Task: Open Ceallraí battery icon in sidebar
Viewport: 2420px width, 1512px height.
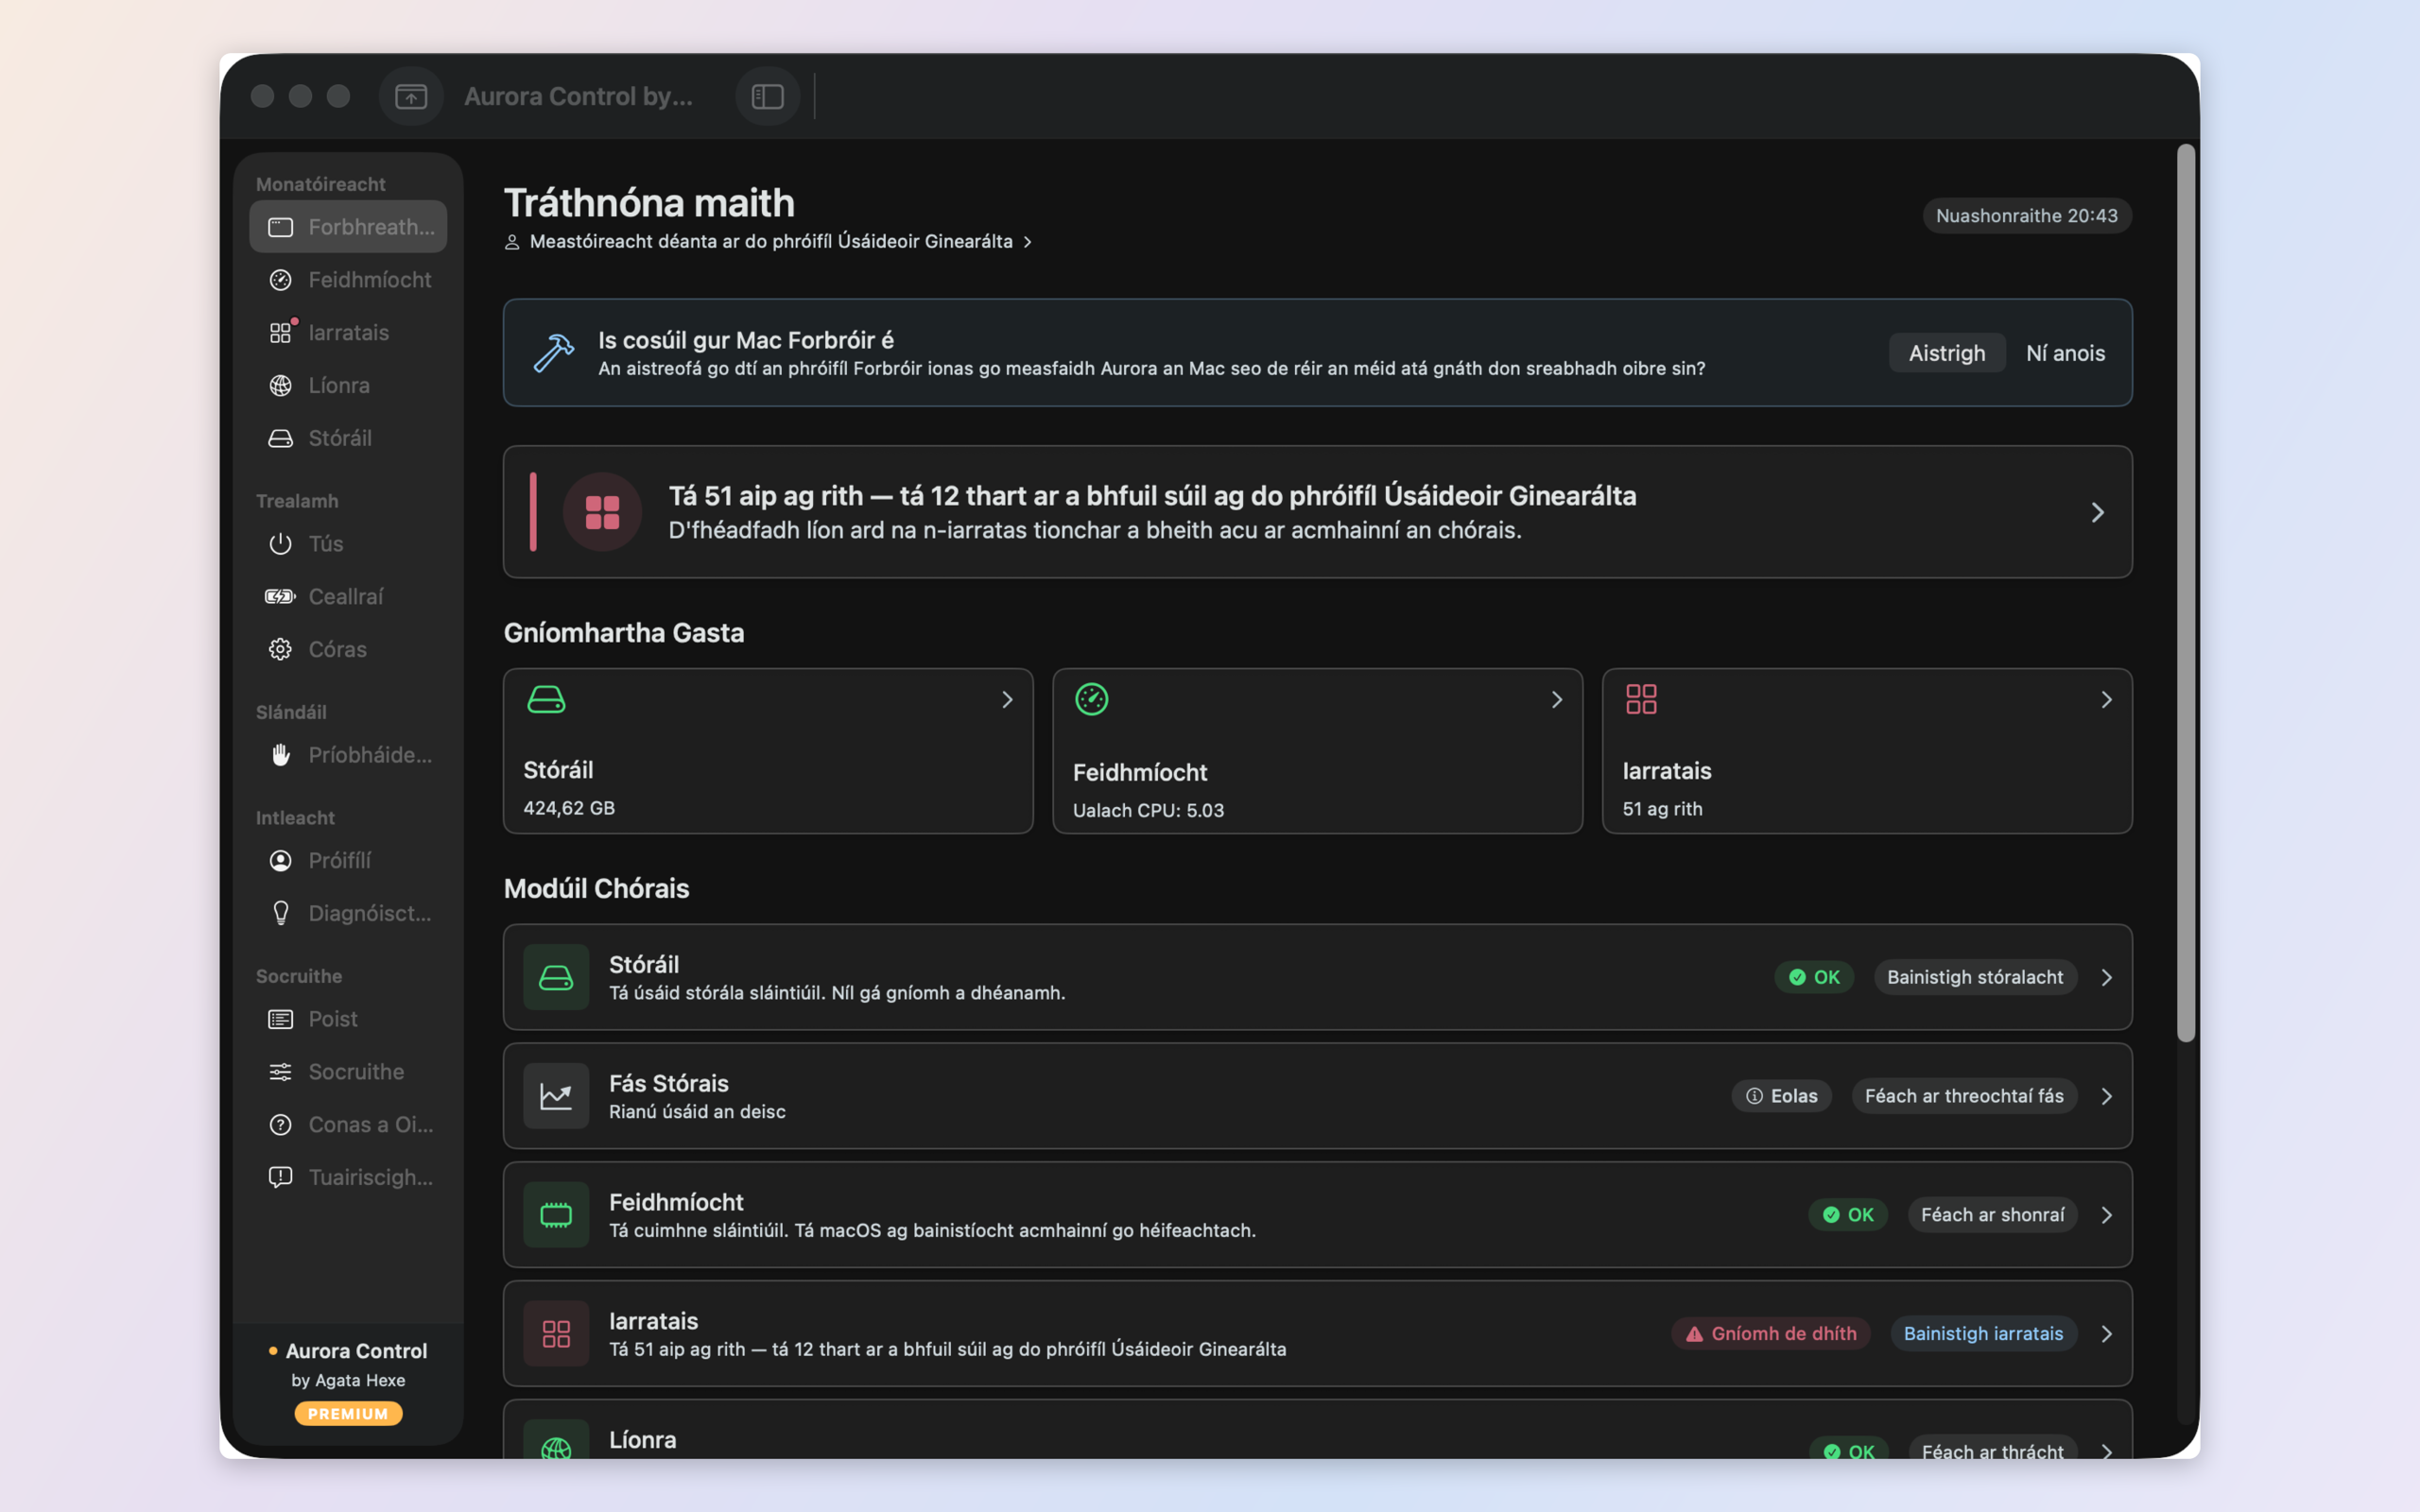Action: 280,597
